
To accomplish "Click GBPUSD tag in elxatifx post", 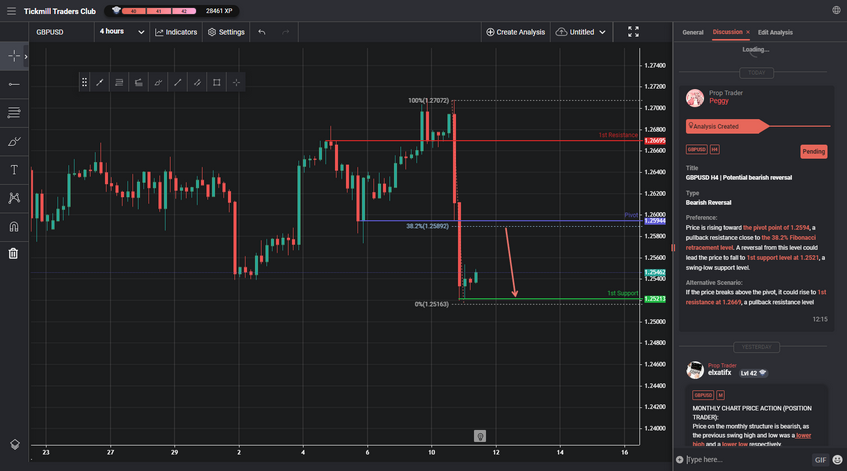I will [x=703, y=395].
